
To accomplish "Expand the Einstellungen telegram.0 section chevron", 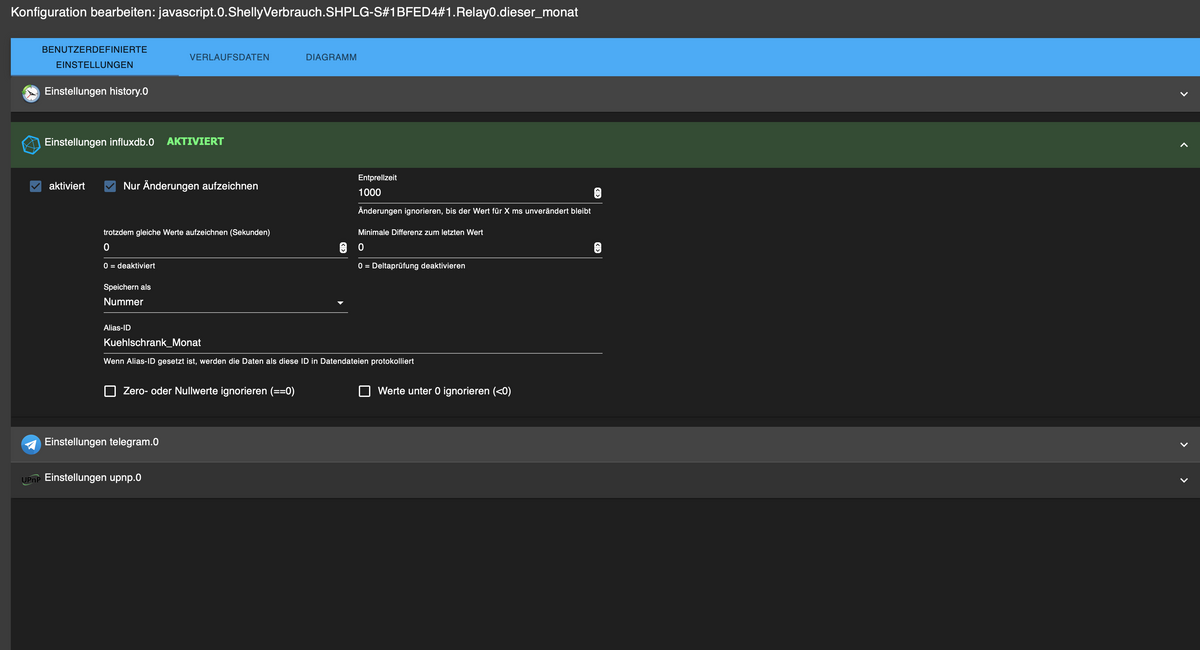I will click(1184, 445).
